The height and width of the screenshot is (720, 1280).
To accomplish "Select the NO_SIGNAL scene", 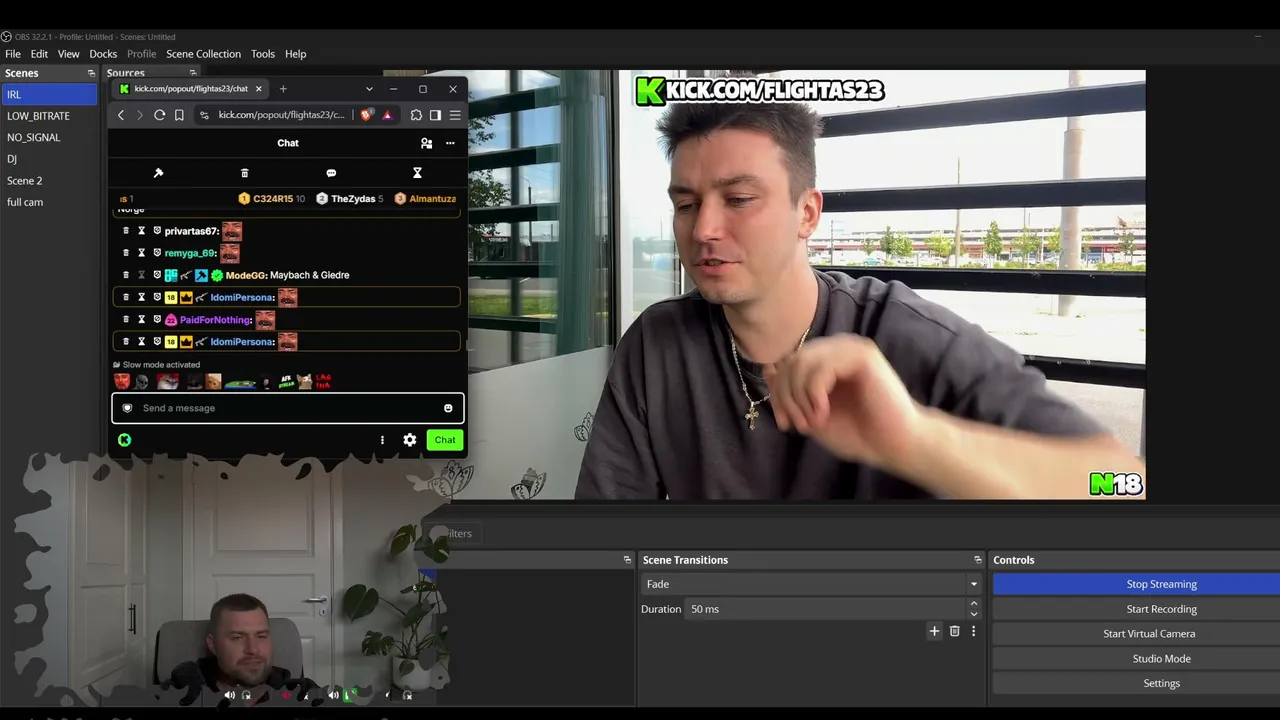I will tap(49, 137).
